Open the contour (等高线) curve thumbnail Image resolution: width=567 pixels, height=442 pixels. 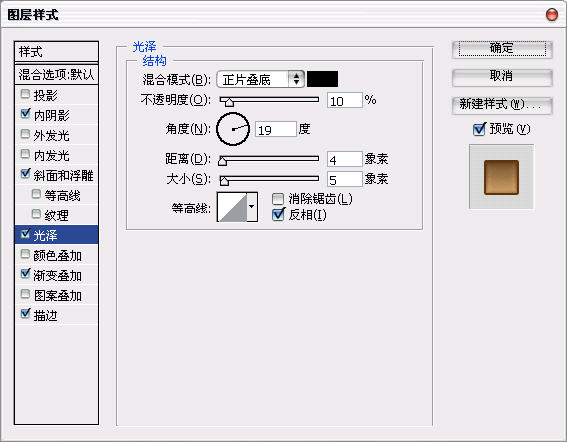[x=232, y=207]
